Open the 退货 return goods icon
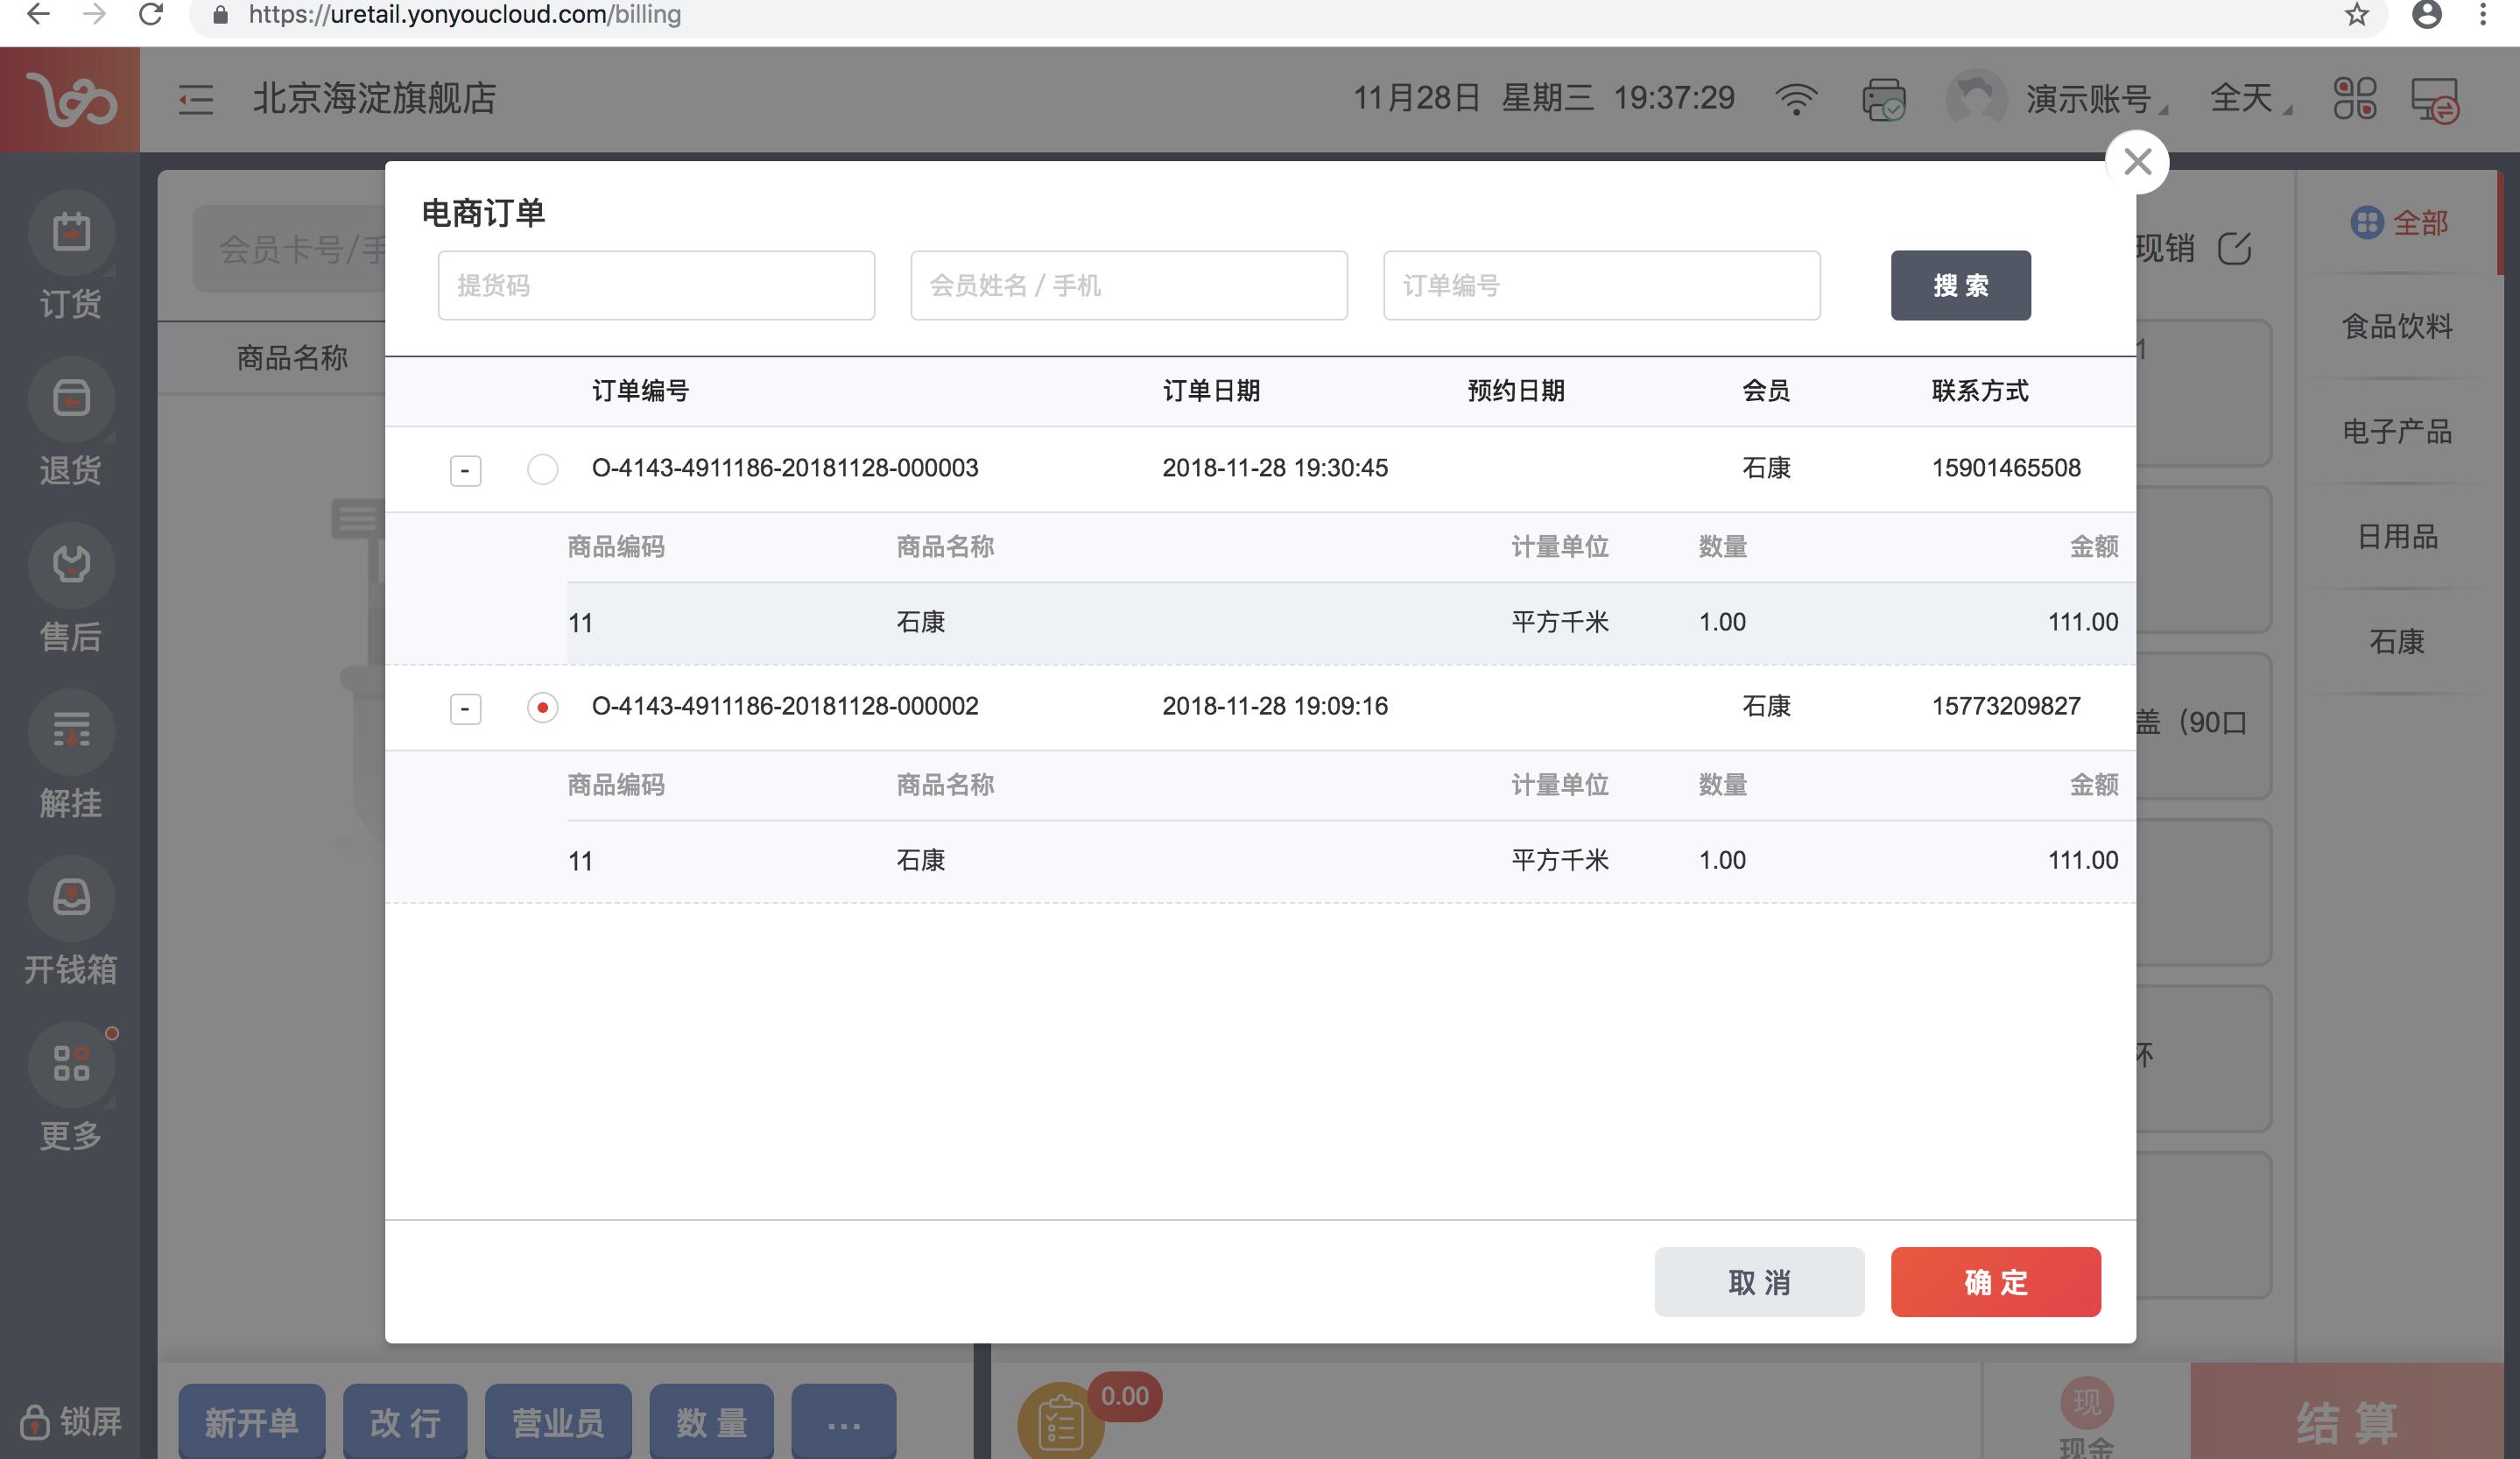The width and height of the screenshot is (2520, 1459). coord(71,399)
